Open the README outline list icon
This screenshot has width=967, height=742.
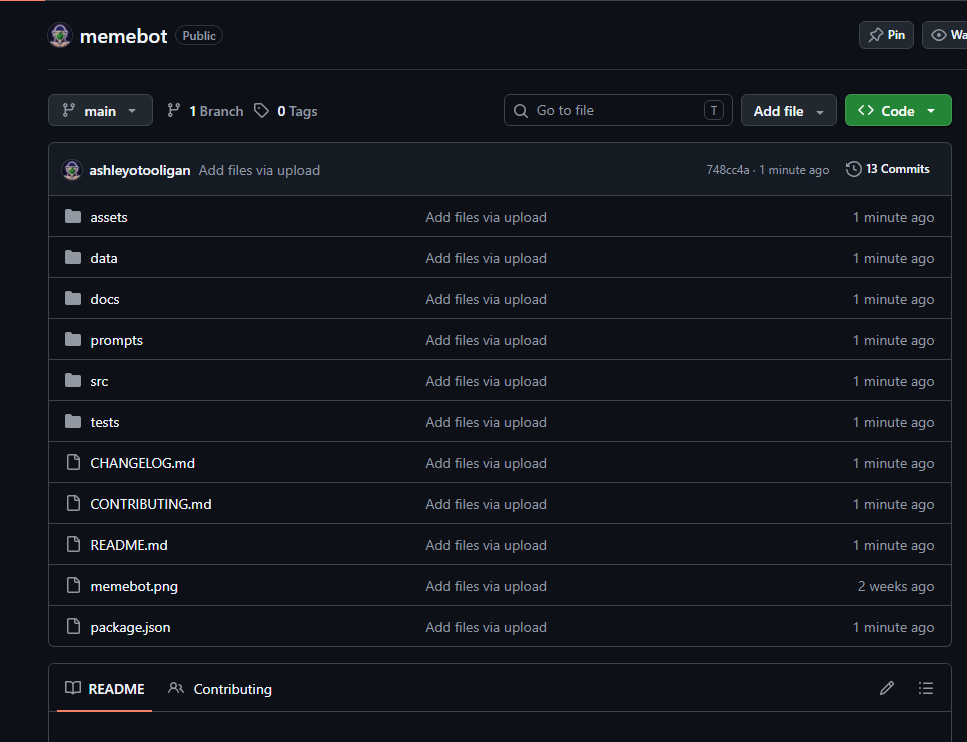tap(926, 688)
